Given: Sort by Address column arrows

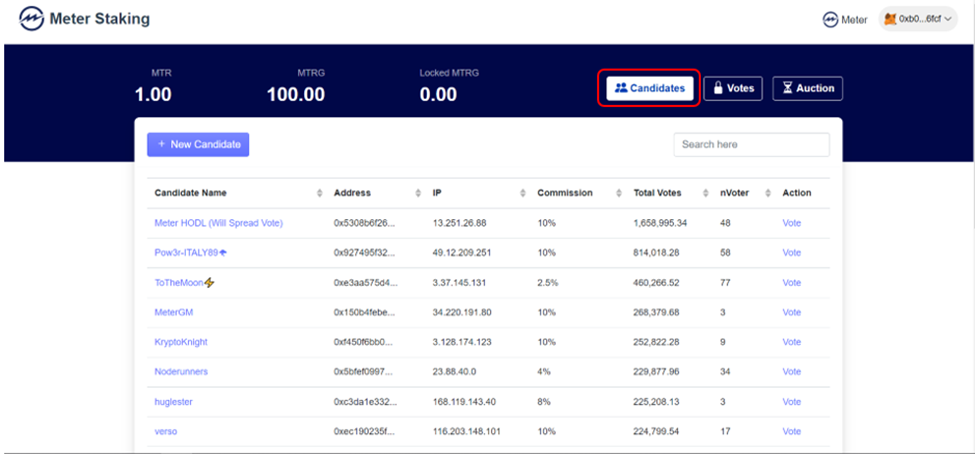Looking at the screenshot, I should (x=418, y=193).
